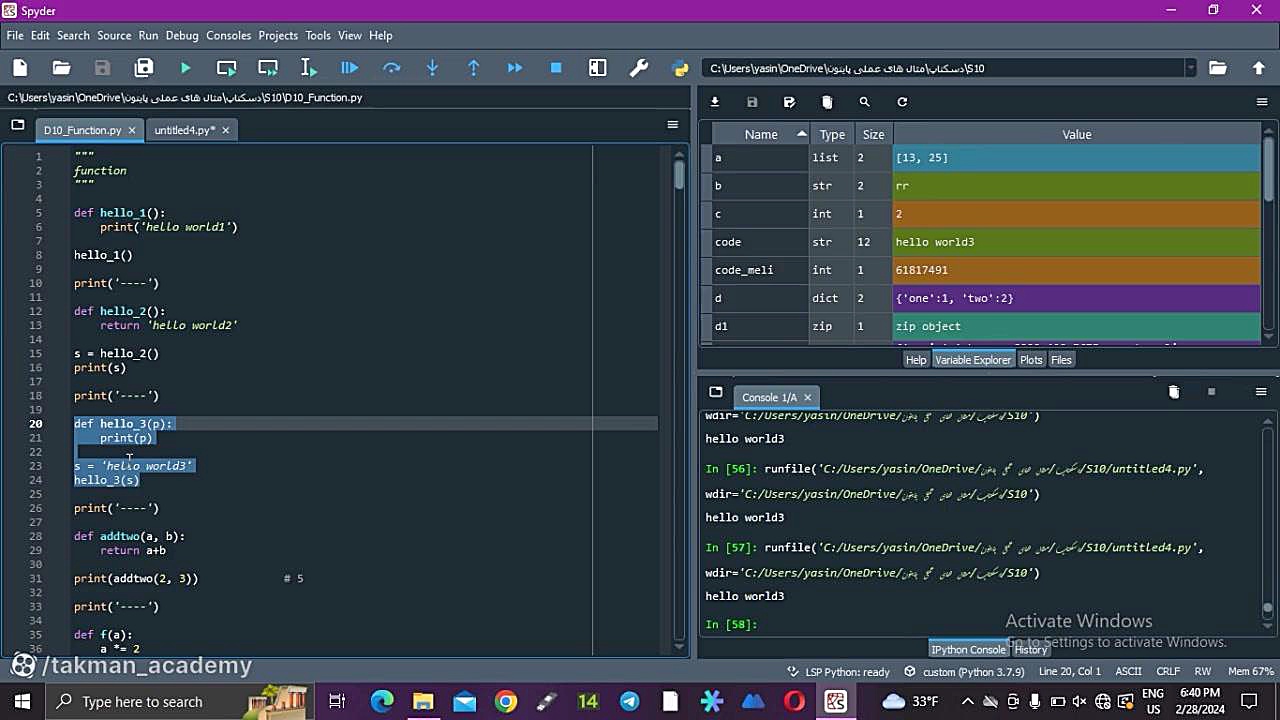Expand working directory path dropdown
1280x720 pixels.
tap(1190, 68)
